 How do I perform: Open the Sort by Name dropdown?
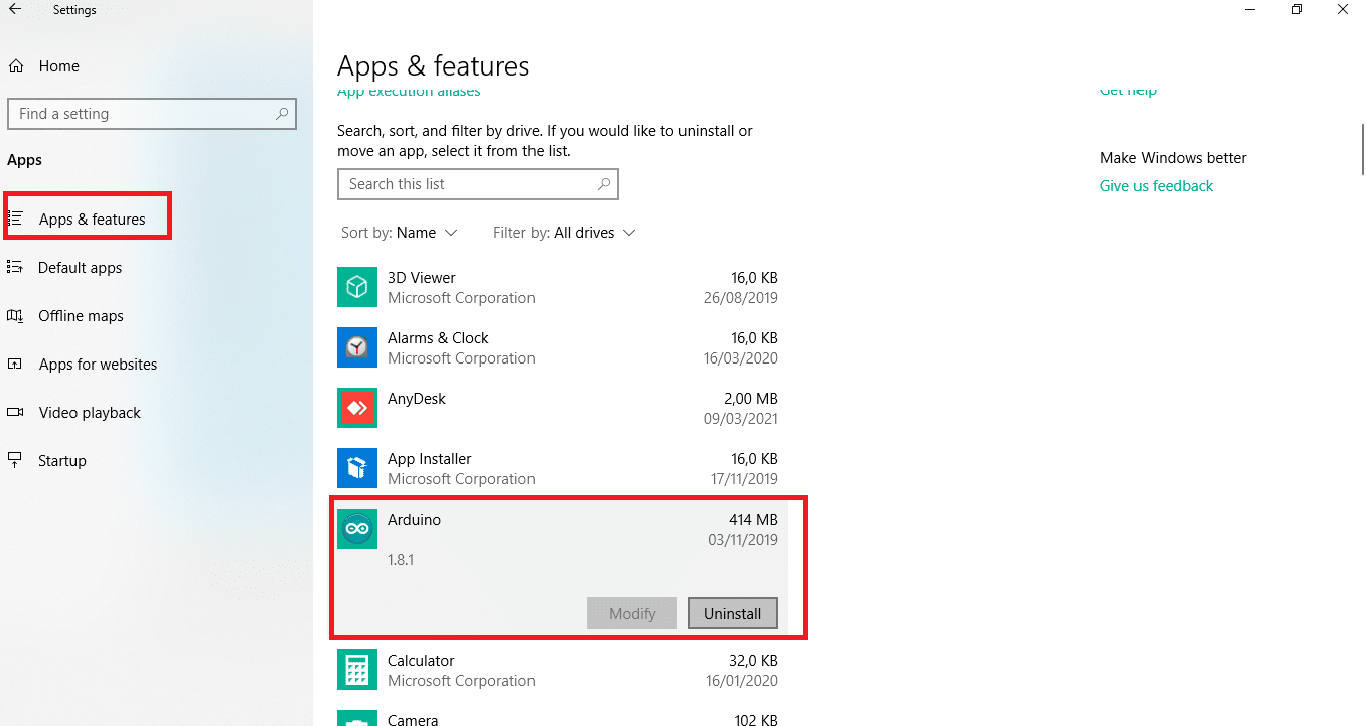point(399,233)
